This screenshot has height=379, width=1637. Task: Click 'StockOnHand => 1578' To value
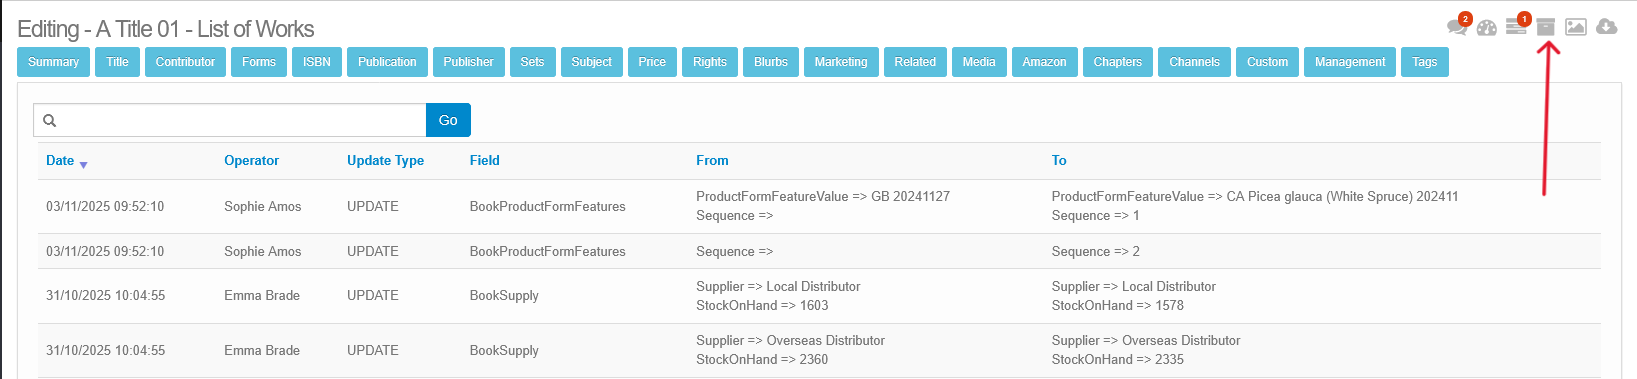pyautogui.click(x=1118, y=306)
